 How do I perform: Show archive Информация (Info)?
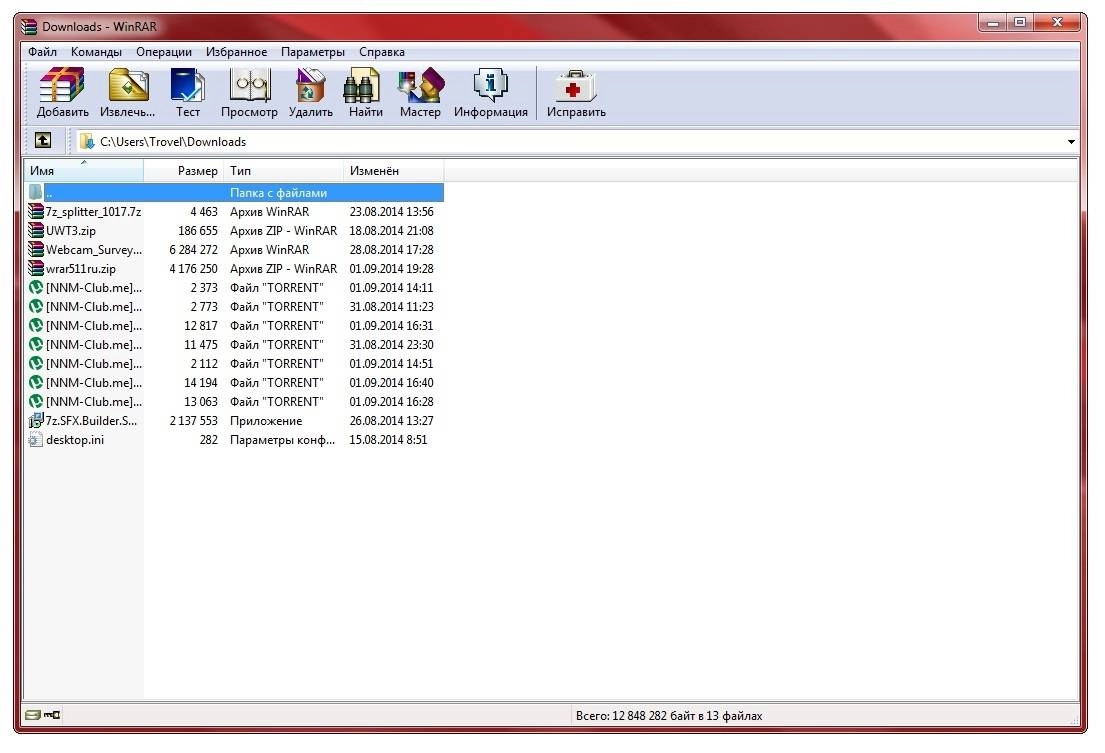(490, 92)
